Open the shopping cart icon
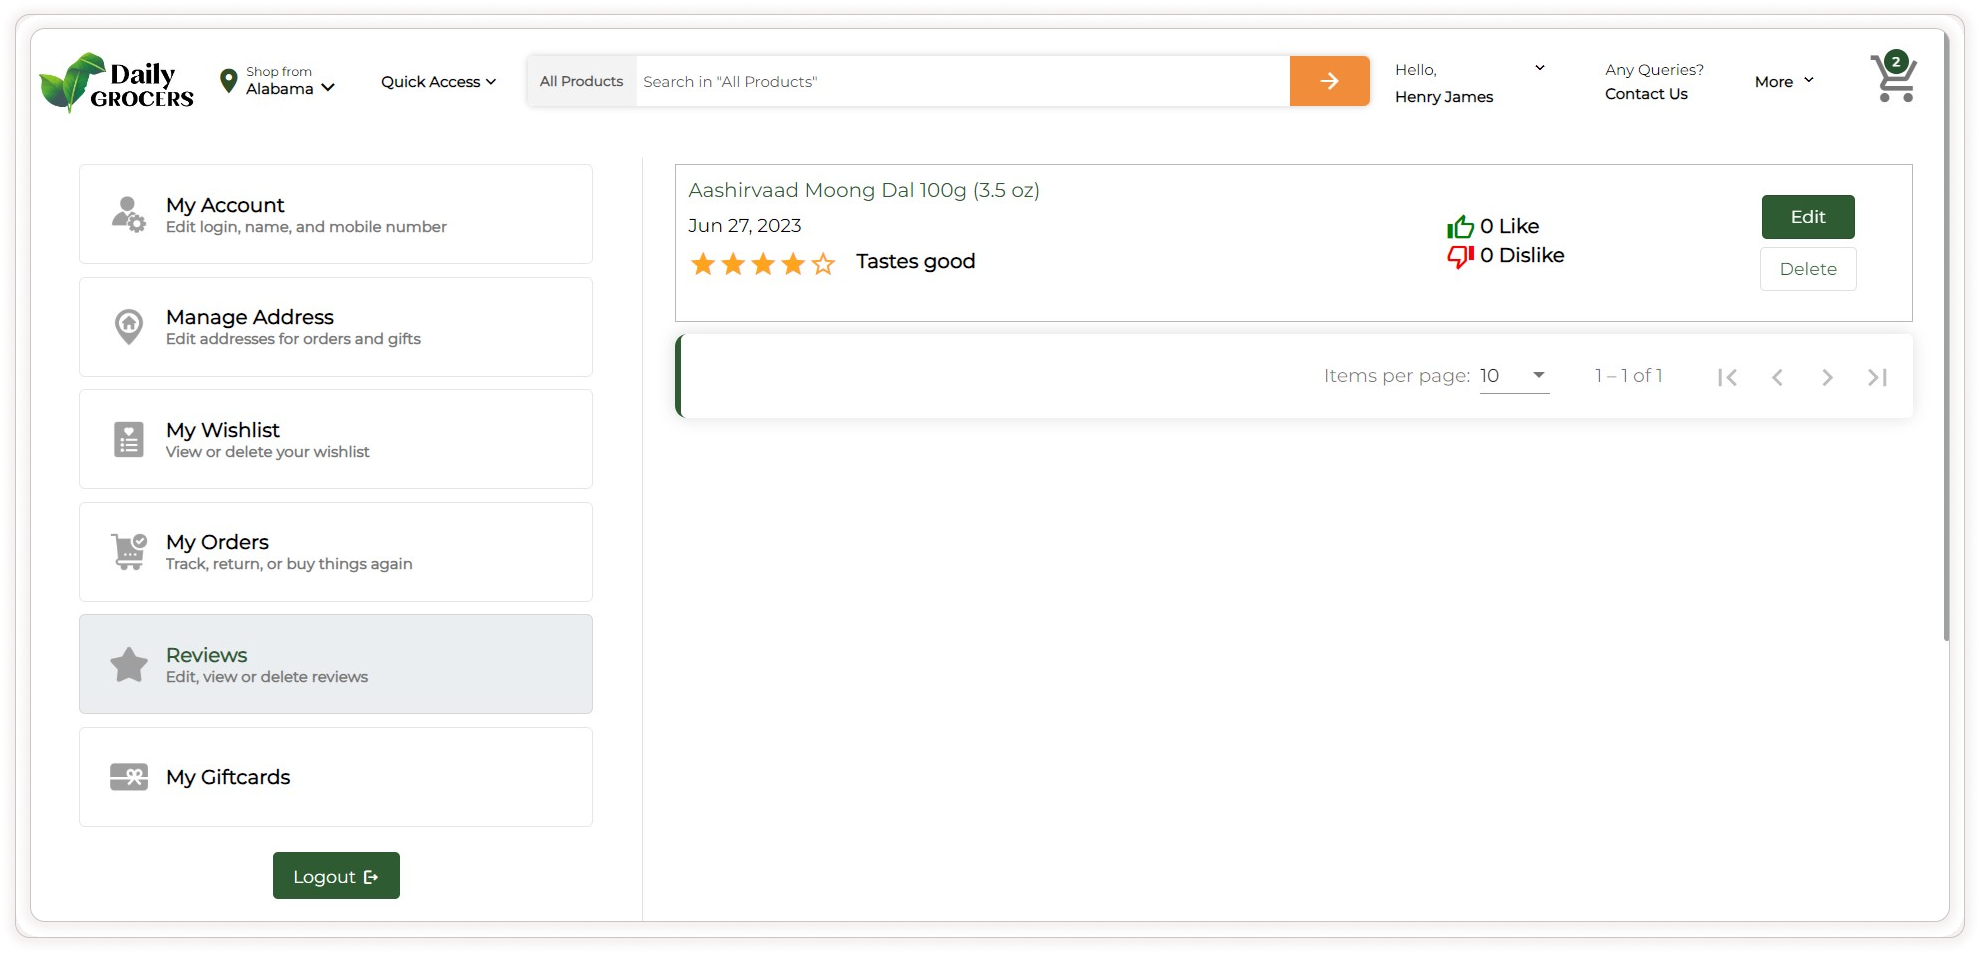This screenshot has height=954, width=1980. pos(1893,79)
